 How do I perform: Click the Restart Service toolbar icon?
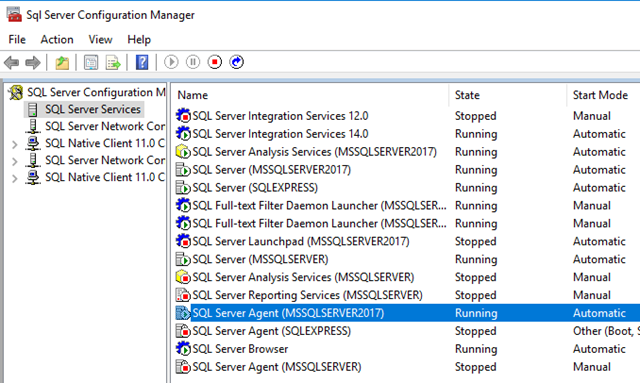click(x=236, y=62)
